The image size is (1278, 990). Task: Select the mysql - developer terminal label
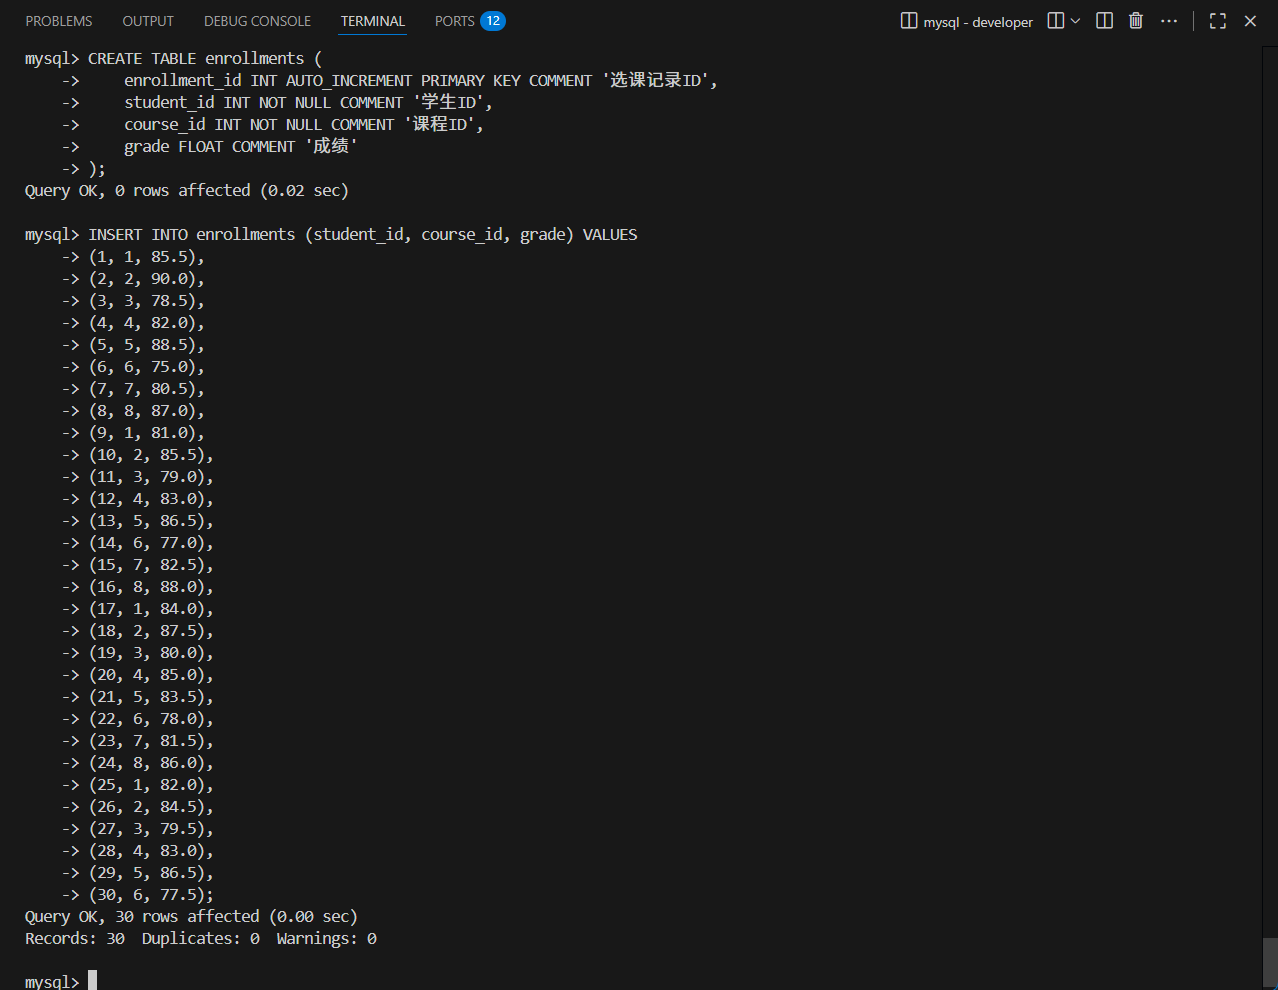[978, 22]
